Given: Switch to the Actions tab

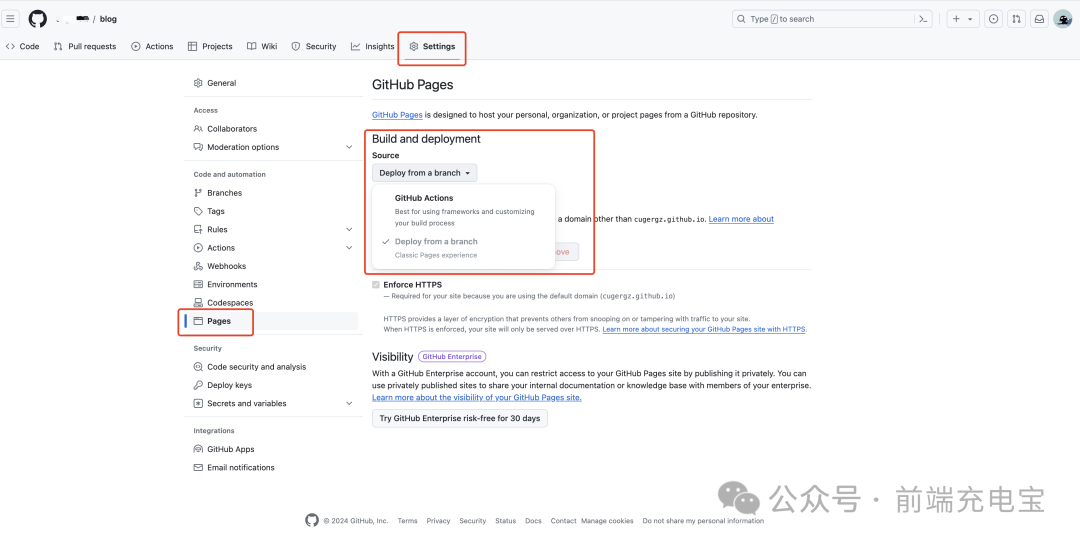Looking at the screenshot, I should pos(152,47).
